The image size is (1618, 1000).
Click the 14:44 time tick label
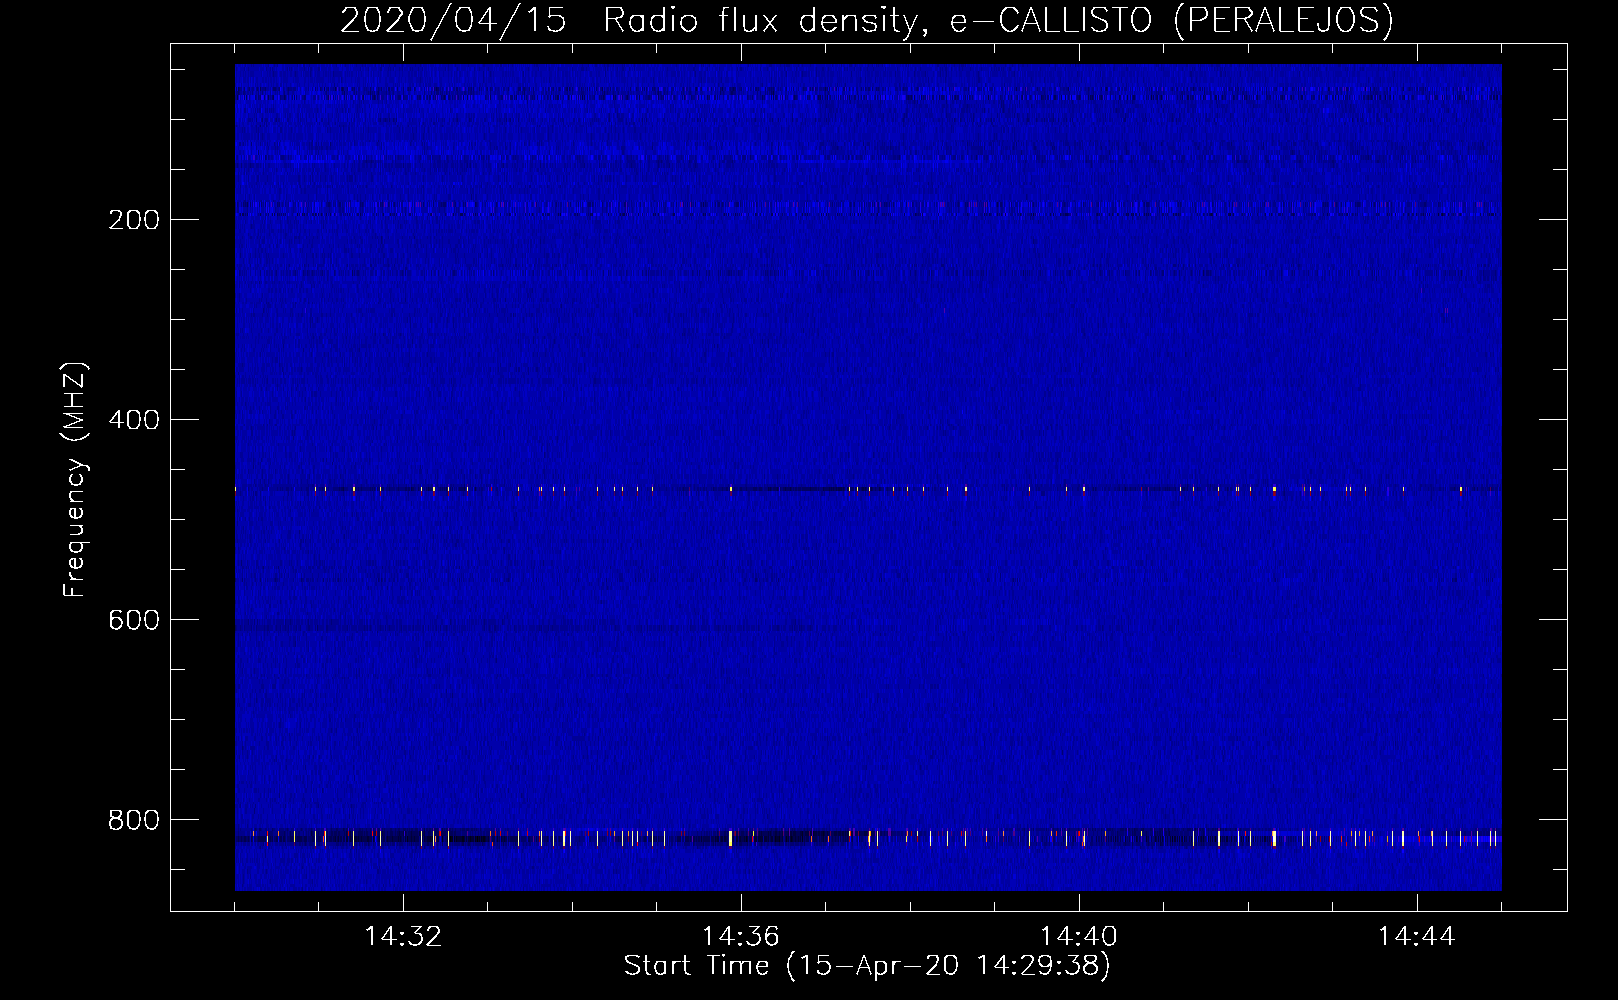point(1417,936)
